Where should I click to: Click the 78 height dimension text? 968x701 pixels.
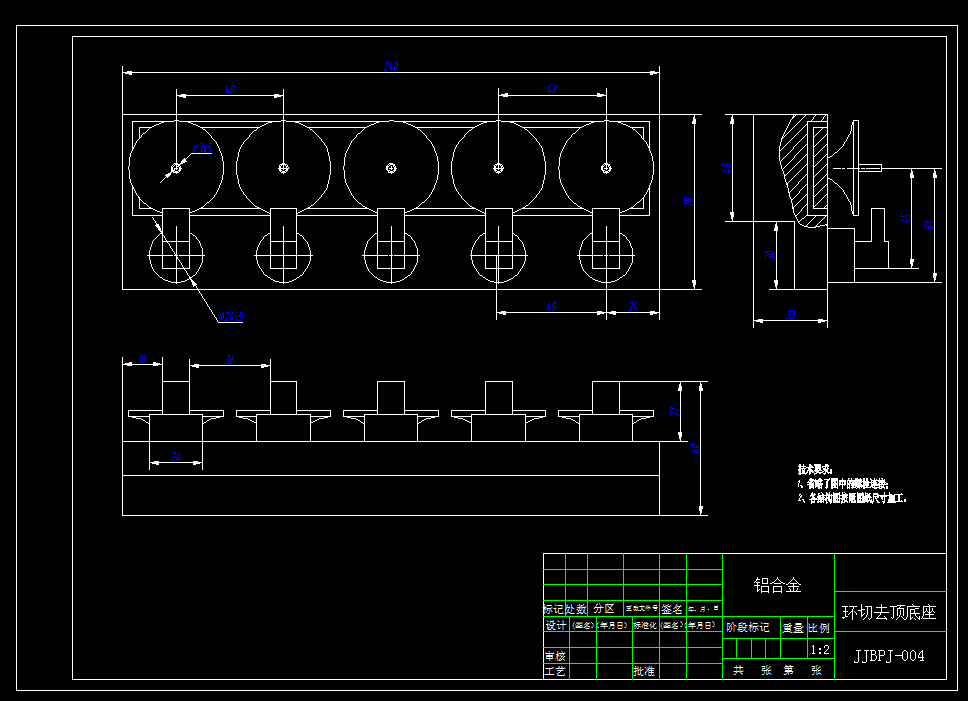(688, 201)
